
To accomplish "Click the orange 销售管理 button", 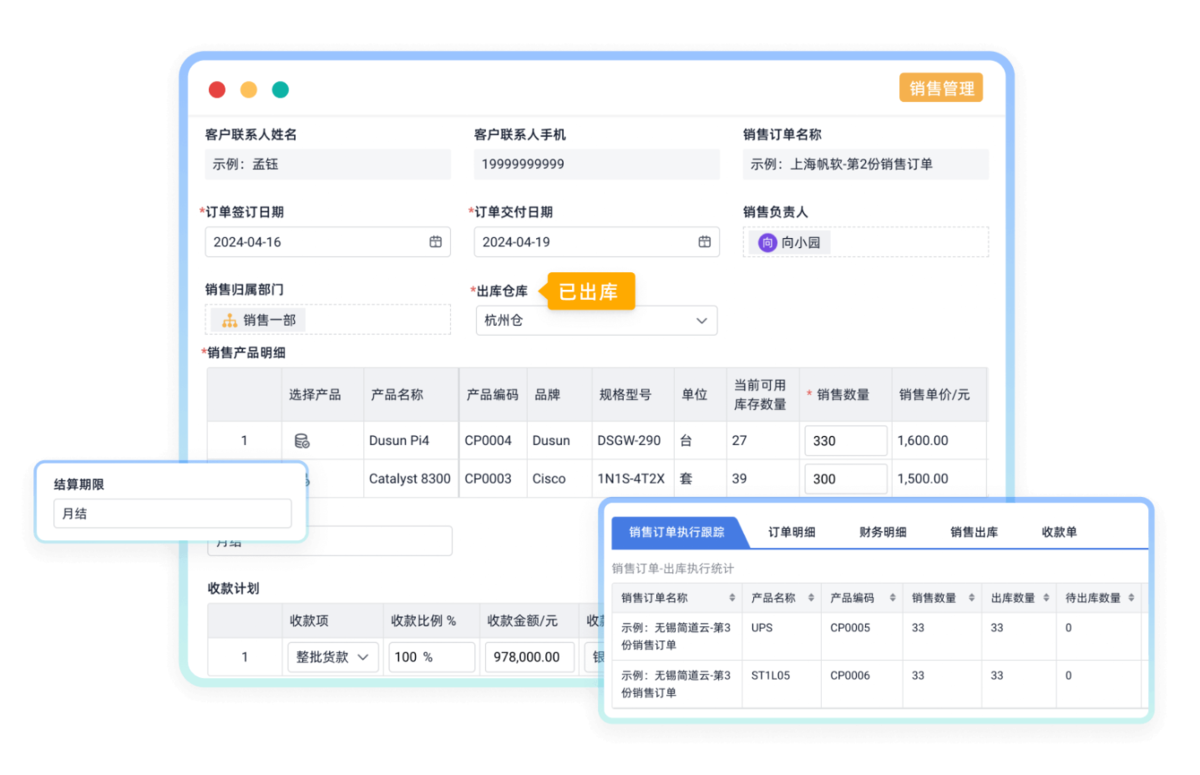I will pyautogui.click(x=940, y=88).
